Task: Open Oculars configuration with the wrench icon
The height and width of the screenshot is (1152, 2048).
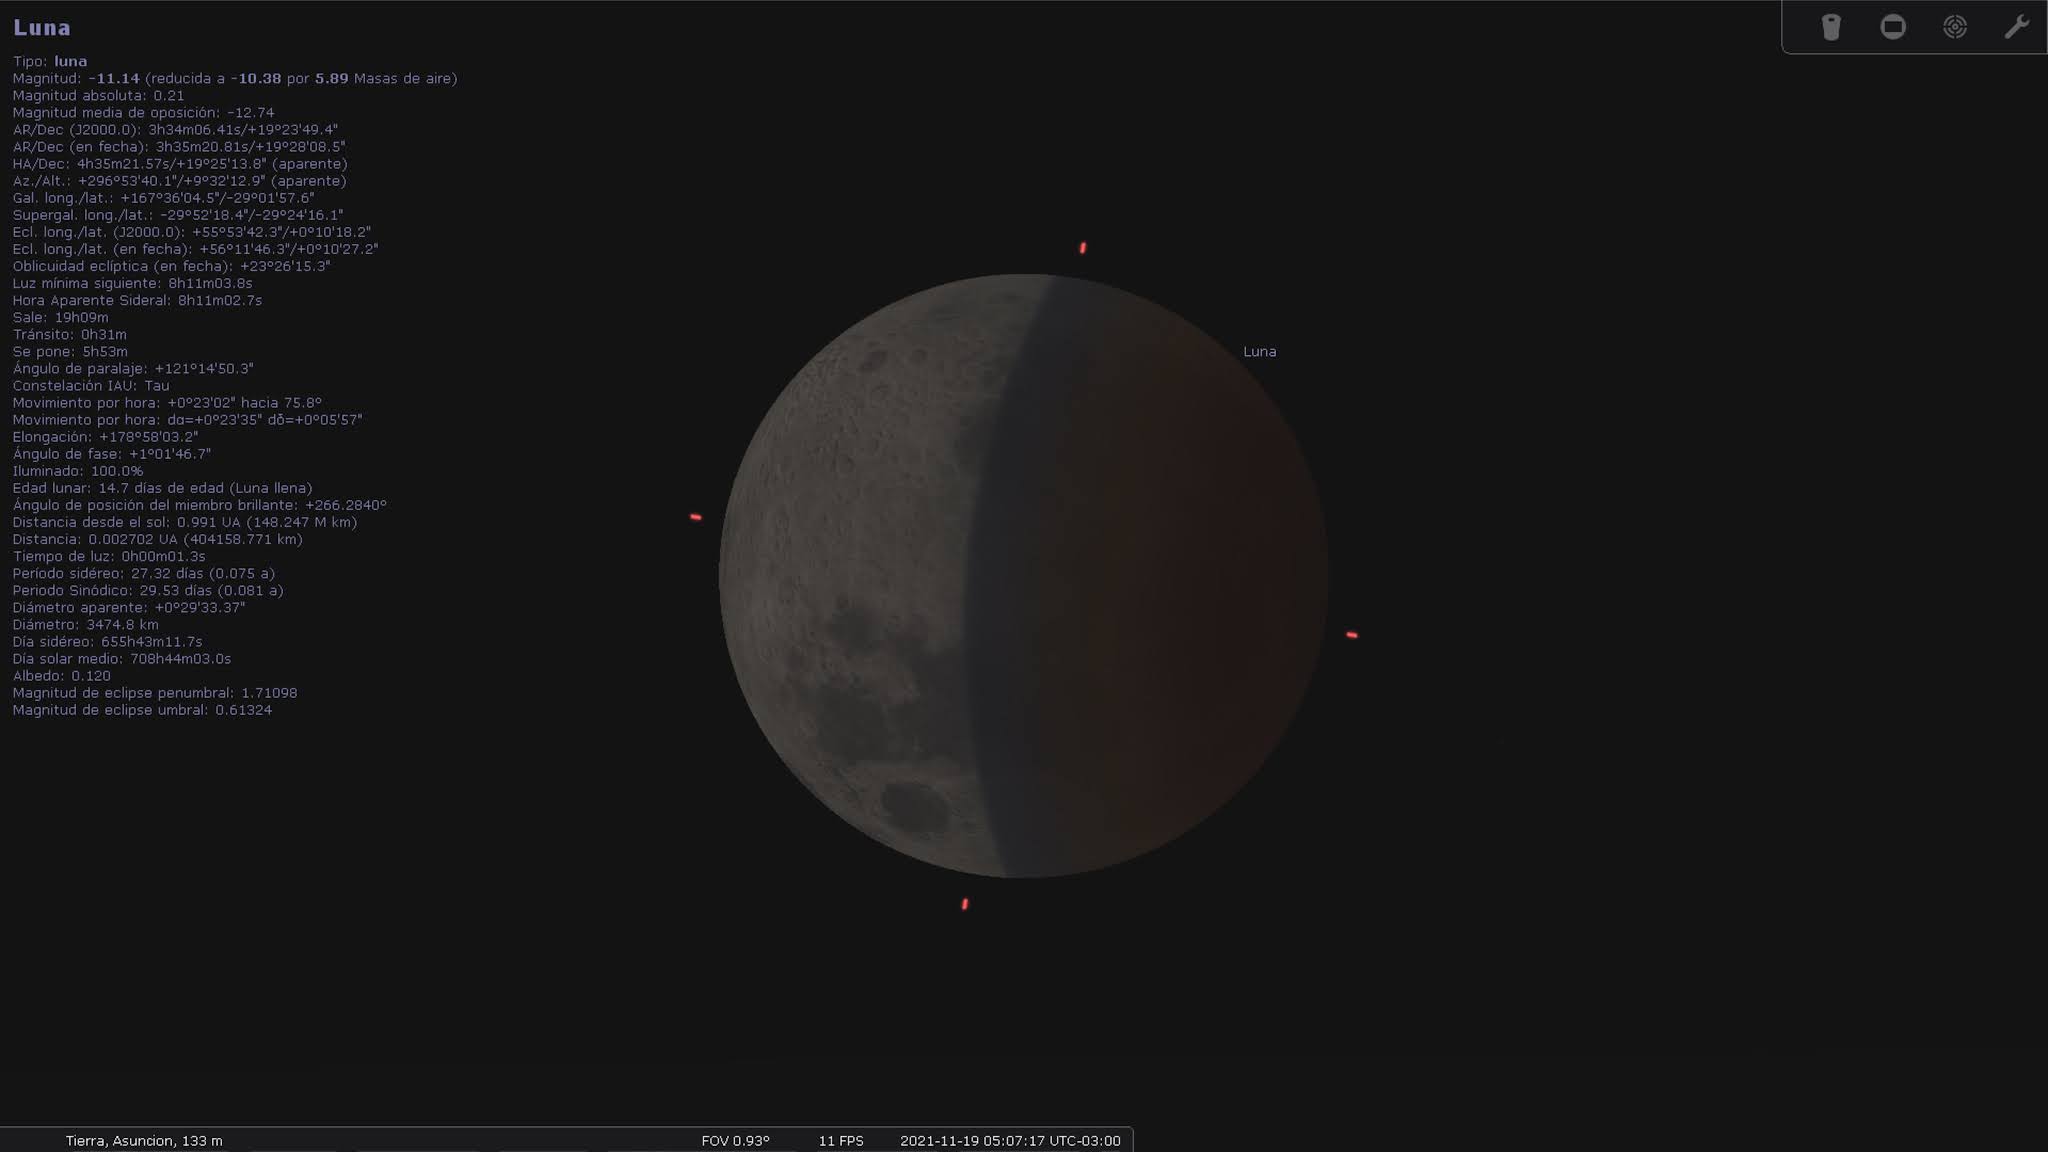Action: click(x=2016, y=27)
